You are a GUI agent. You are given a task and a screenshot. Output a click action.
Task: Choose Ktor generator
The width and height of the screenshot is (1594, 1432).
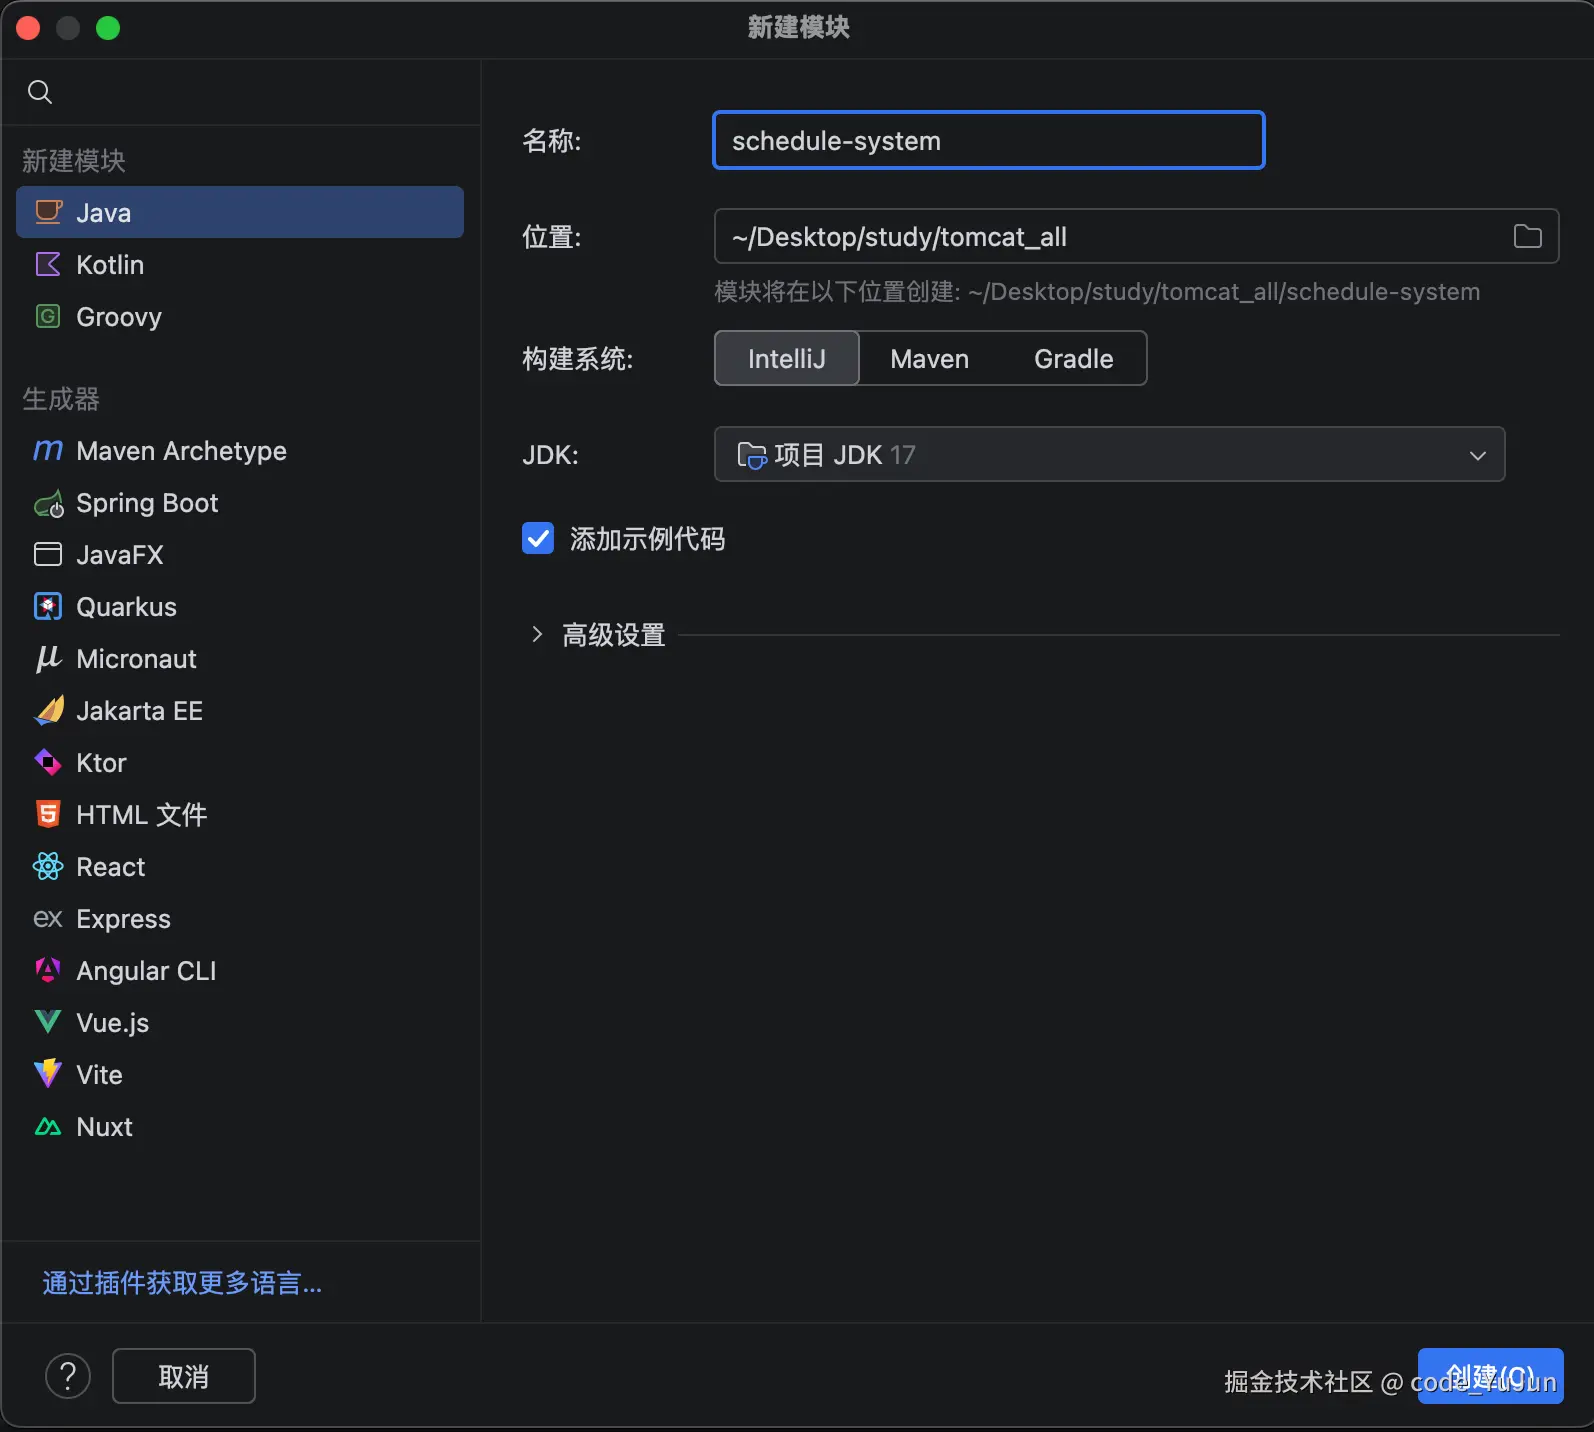coord(240,762)
